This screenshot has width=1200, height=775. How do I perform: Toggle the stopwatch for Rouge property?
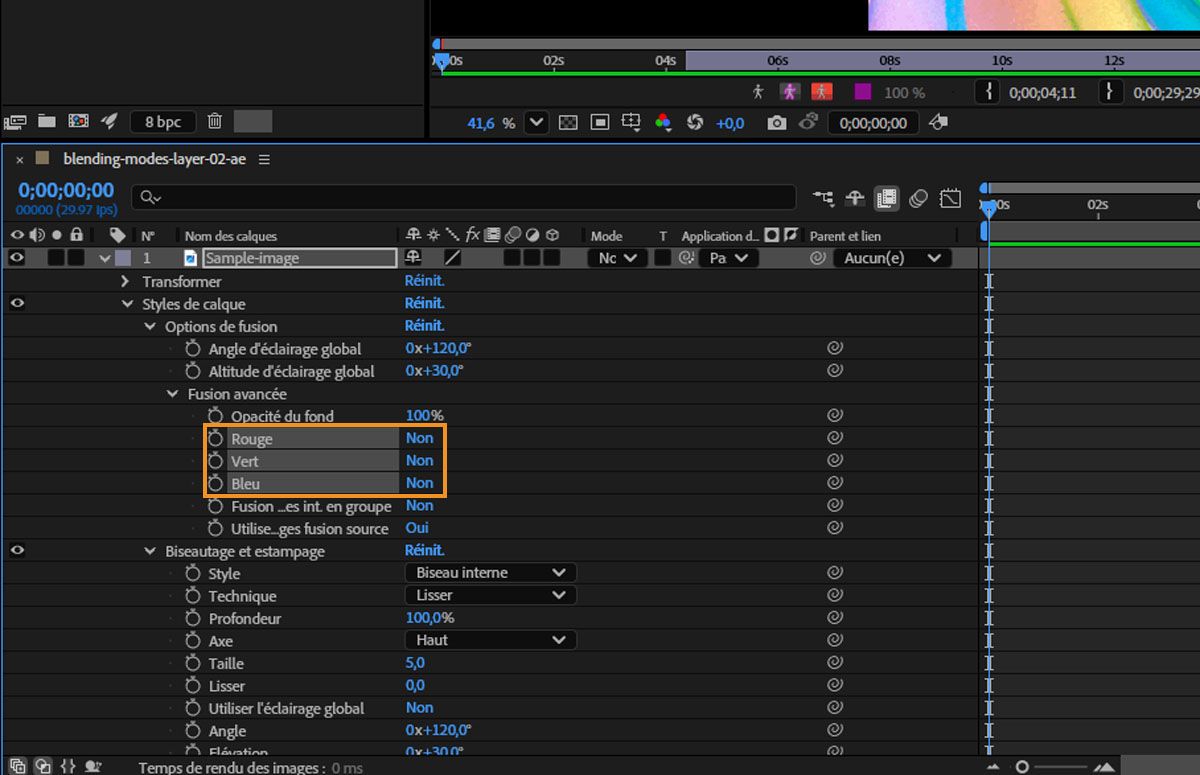pos(215,439)
